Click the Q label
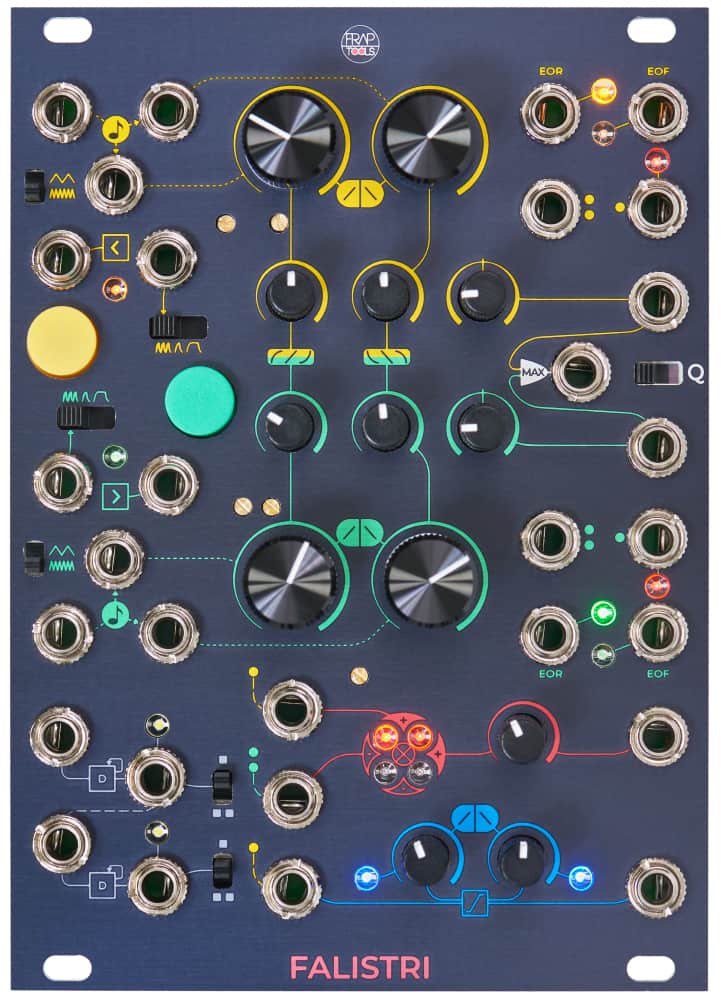 696,374
